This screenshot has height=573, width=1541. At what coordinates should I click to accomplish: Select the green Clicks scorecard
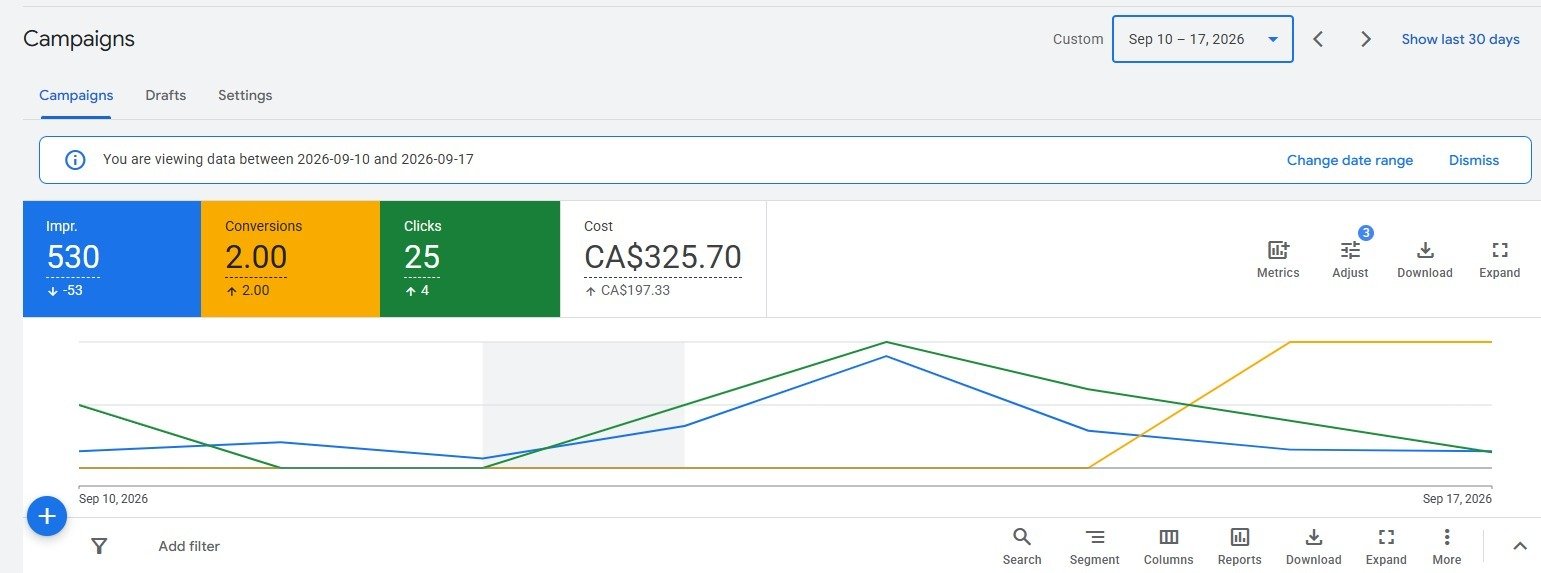click(x=470, y=259)
